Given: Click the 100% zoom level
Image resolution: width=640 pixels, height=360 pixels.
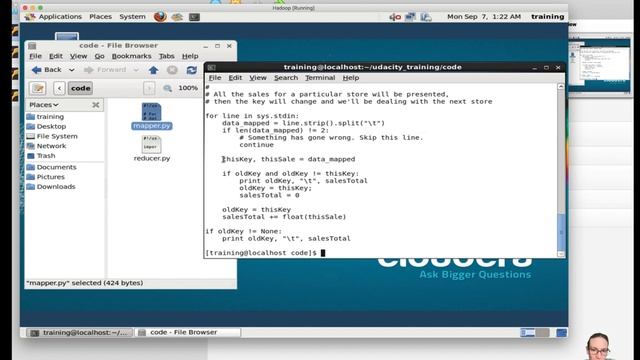Looking at the screenshot, I should point(188,88).
